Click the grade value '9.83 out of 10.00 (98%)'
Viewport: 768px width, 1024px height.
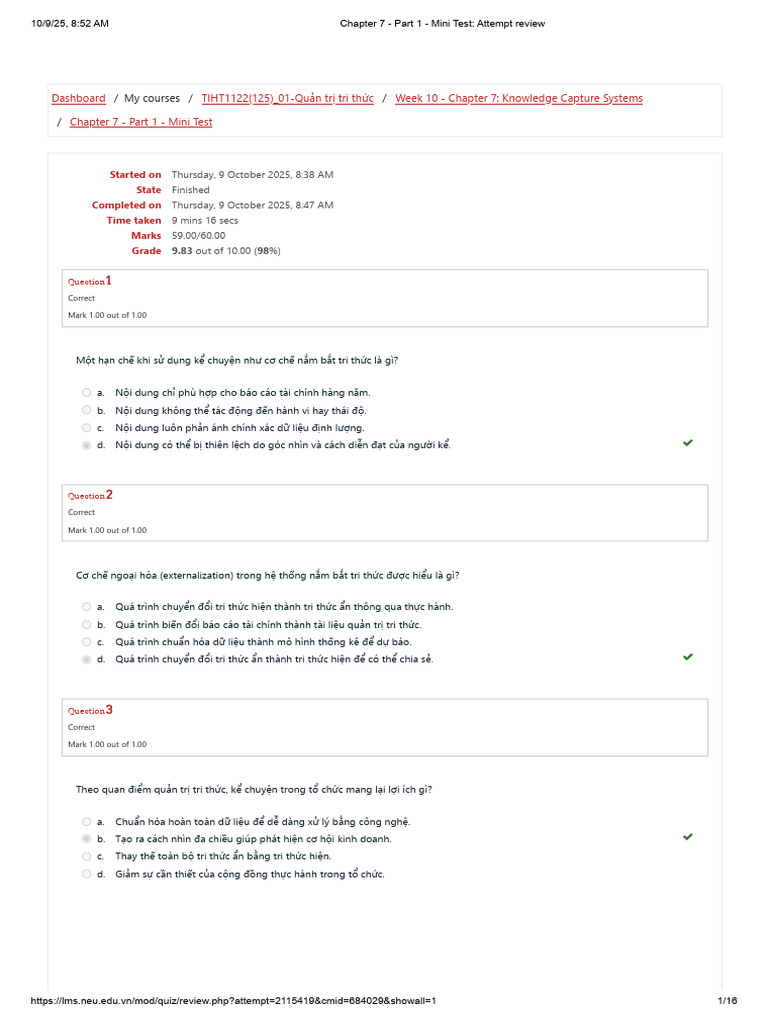[x=226, y=251]
